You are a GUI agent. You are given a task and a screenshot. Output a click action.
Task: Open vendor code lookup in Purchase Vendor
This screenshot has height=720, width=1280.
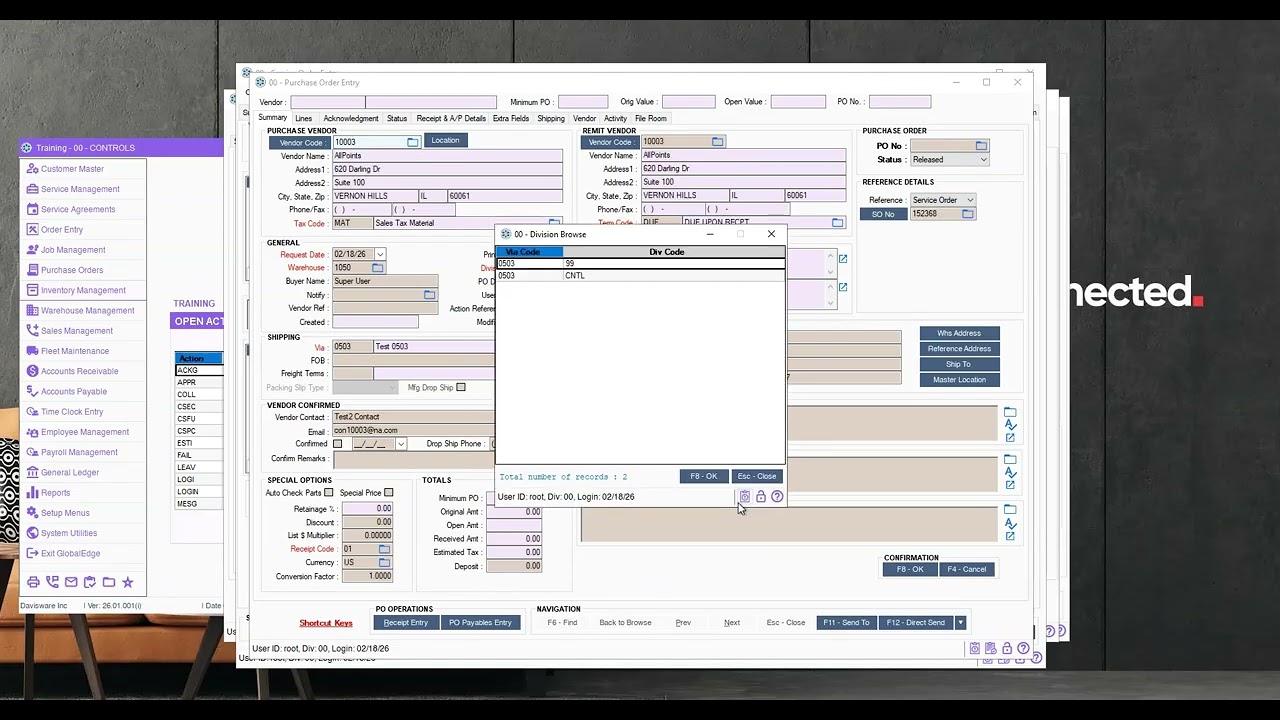tap(412, 142)
